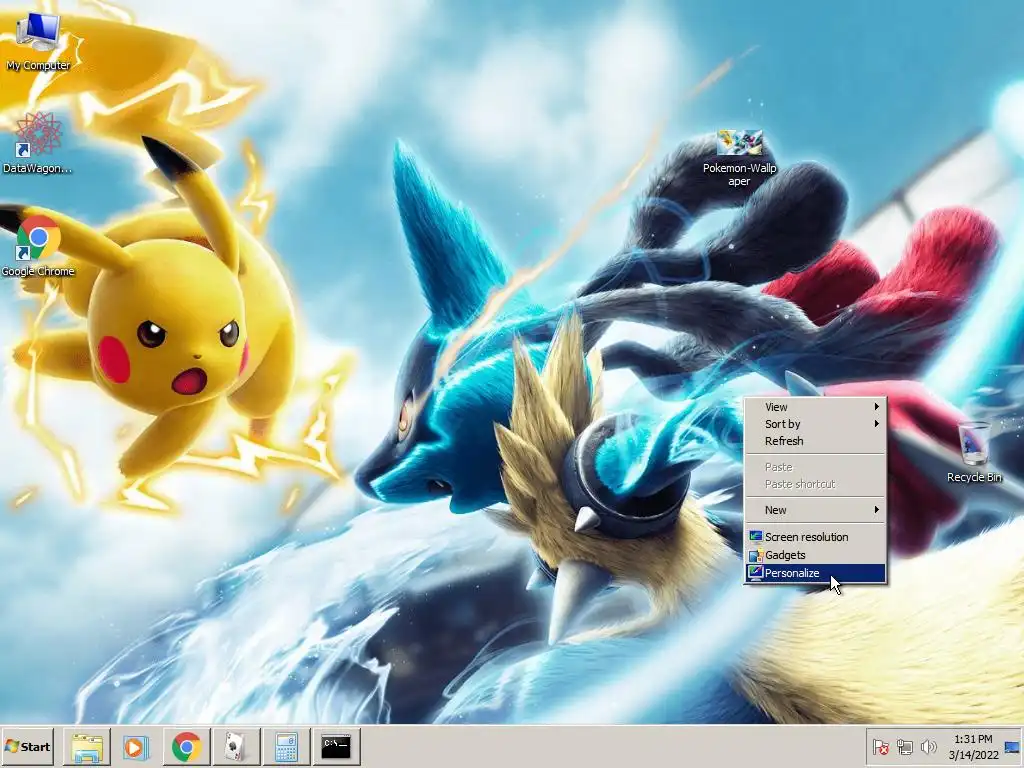Open the View submenu

(x=816, y=407)
